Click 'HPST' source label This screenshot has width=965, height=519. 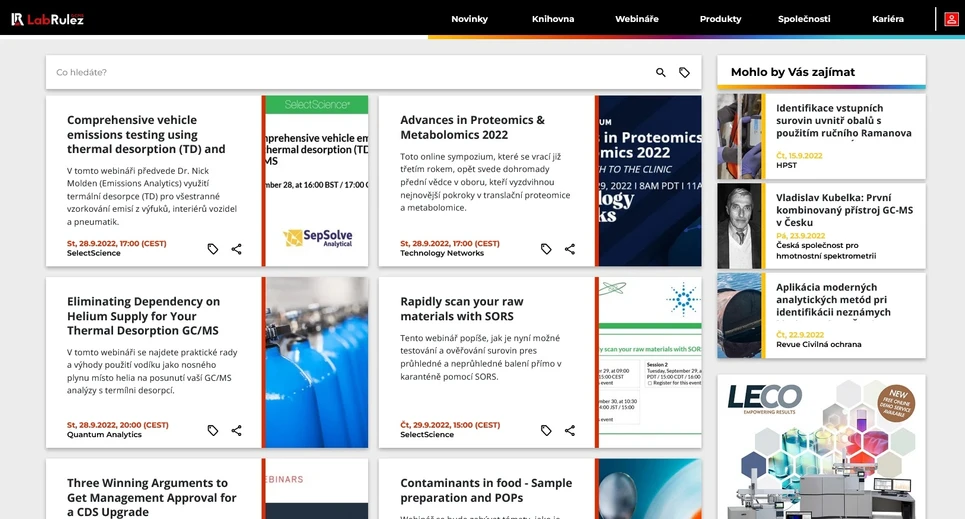[787, 166]
